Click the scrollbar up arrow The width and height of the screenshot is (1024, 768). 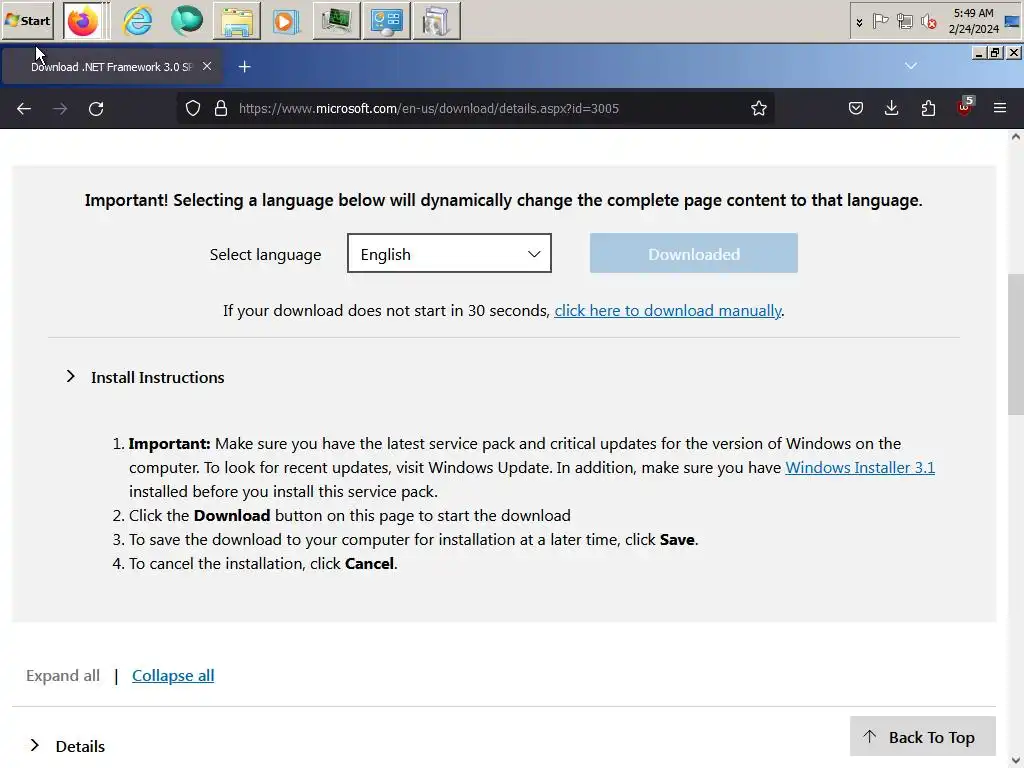(1016, 136)
